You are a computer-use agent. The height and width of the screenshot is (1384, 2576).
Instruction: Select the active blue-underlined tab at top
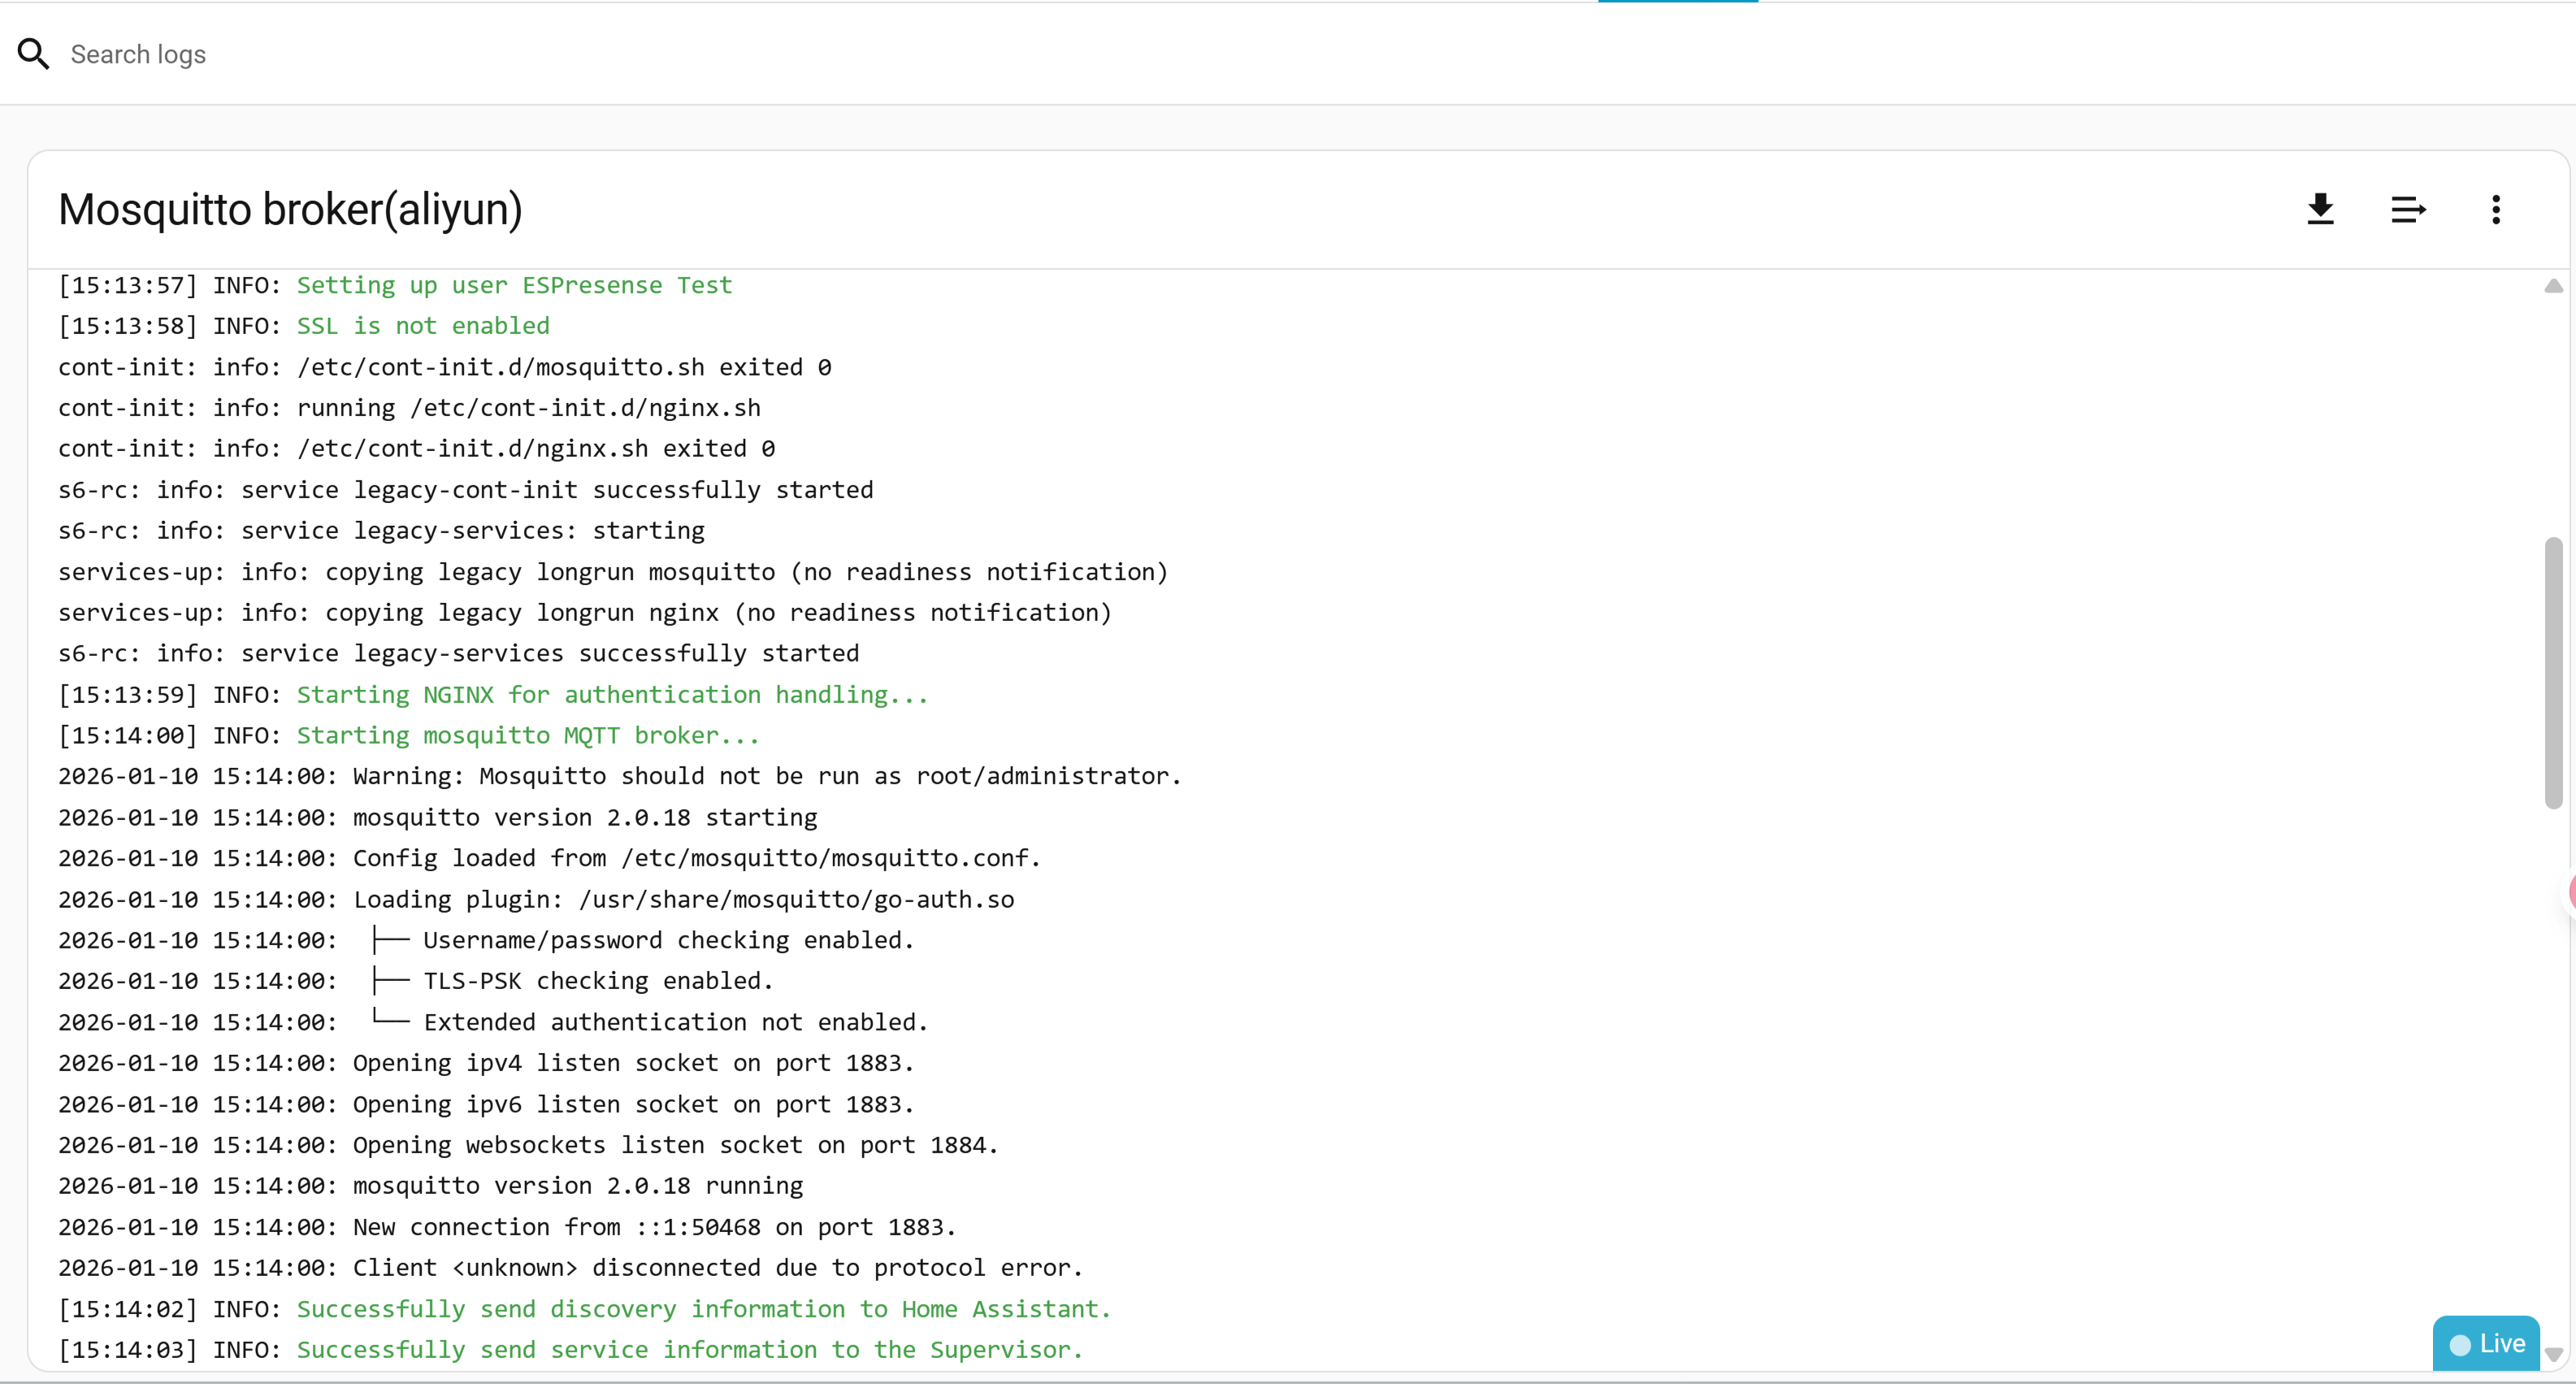click(x=1677, y=2)
